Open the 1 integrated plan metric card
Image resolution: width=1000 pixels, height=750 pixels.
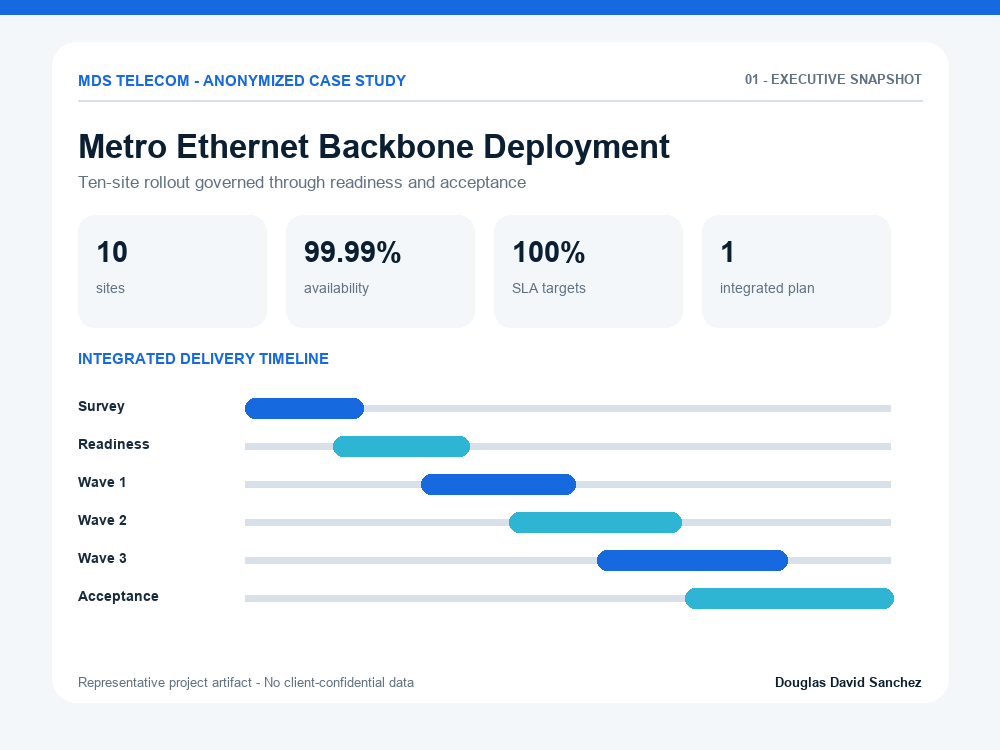click(796, 271)
